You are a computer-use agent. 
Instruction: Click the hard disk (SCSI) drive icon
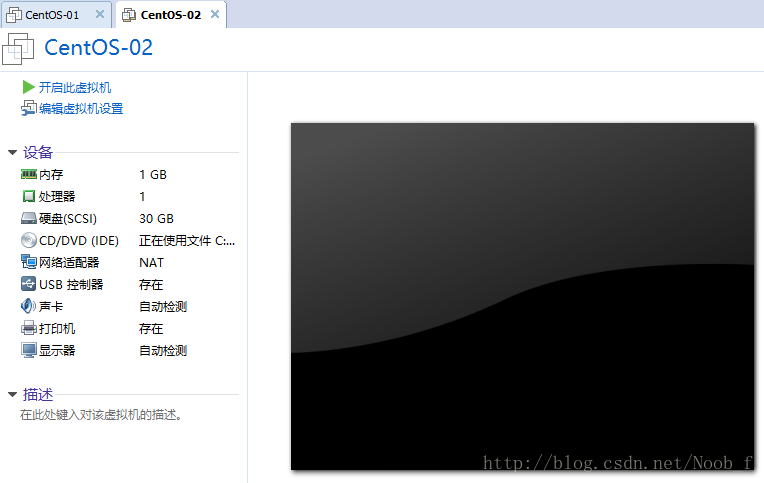29,218
